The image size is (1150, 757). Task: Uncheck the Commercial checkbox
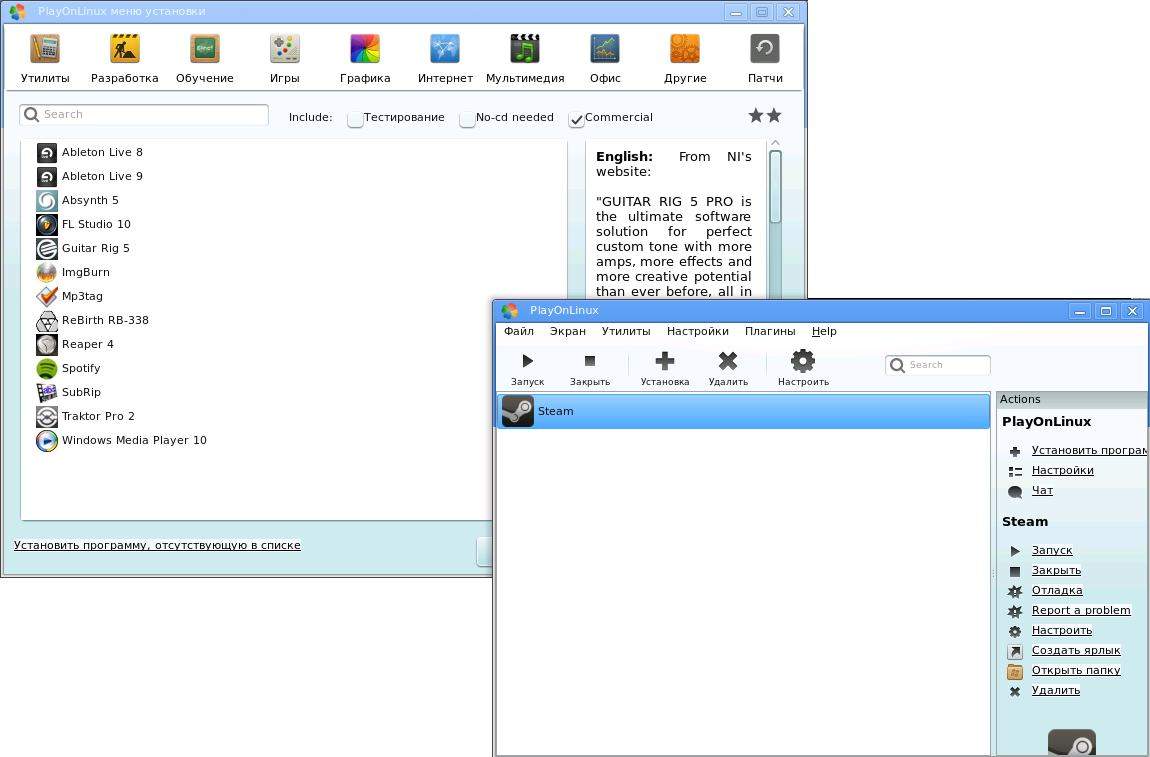pos(576,119)
